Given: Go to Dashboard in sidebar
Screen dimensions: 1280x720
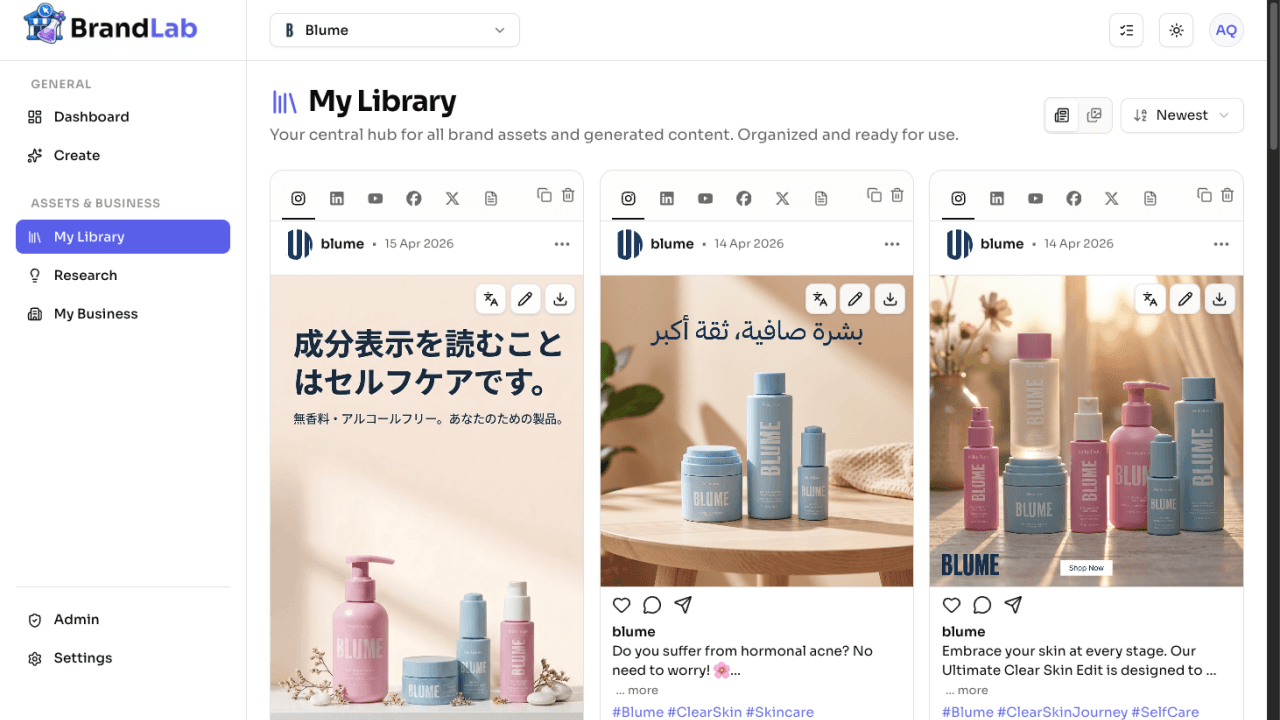Looking at the screenshot, I should (x=123, y=117).
